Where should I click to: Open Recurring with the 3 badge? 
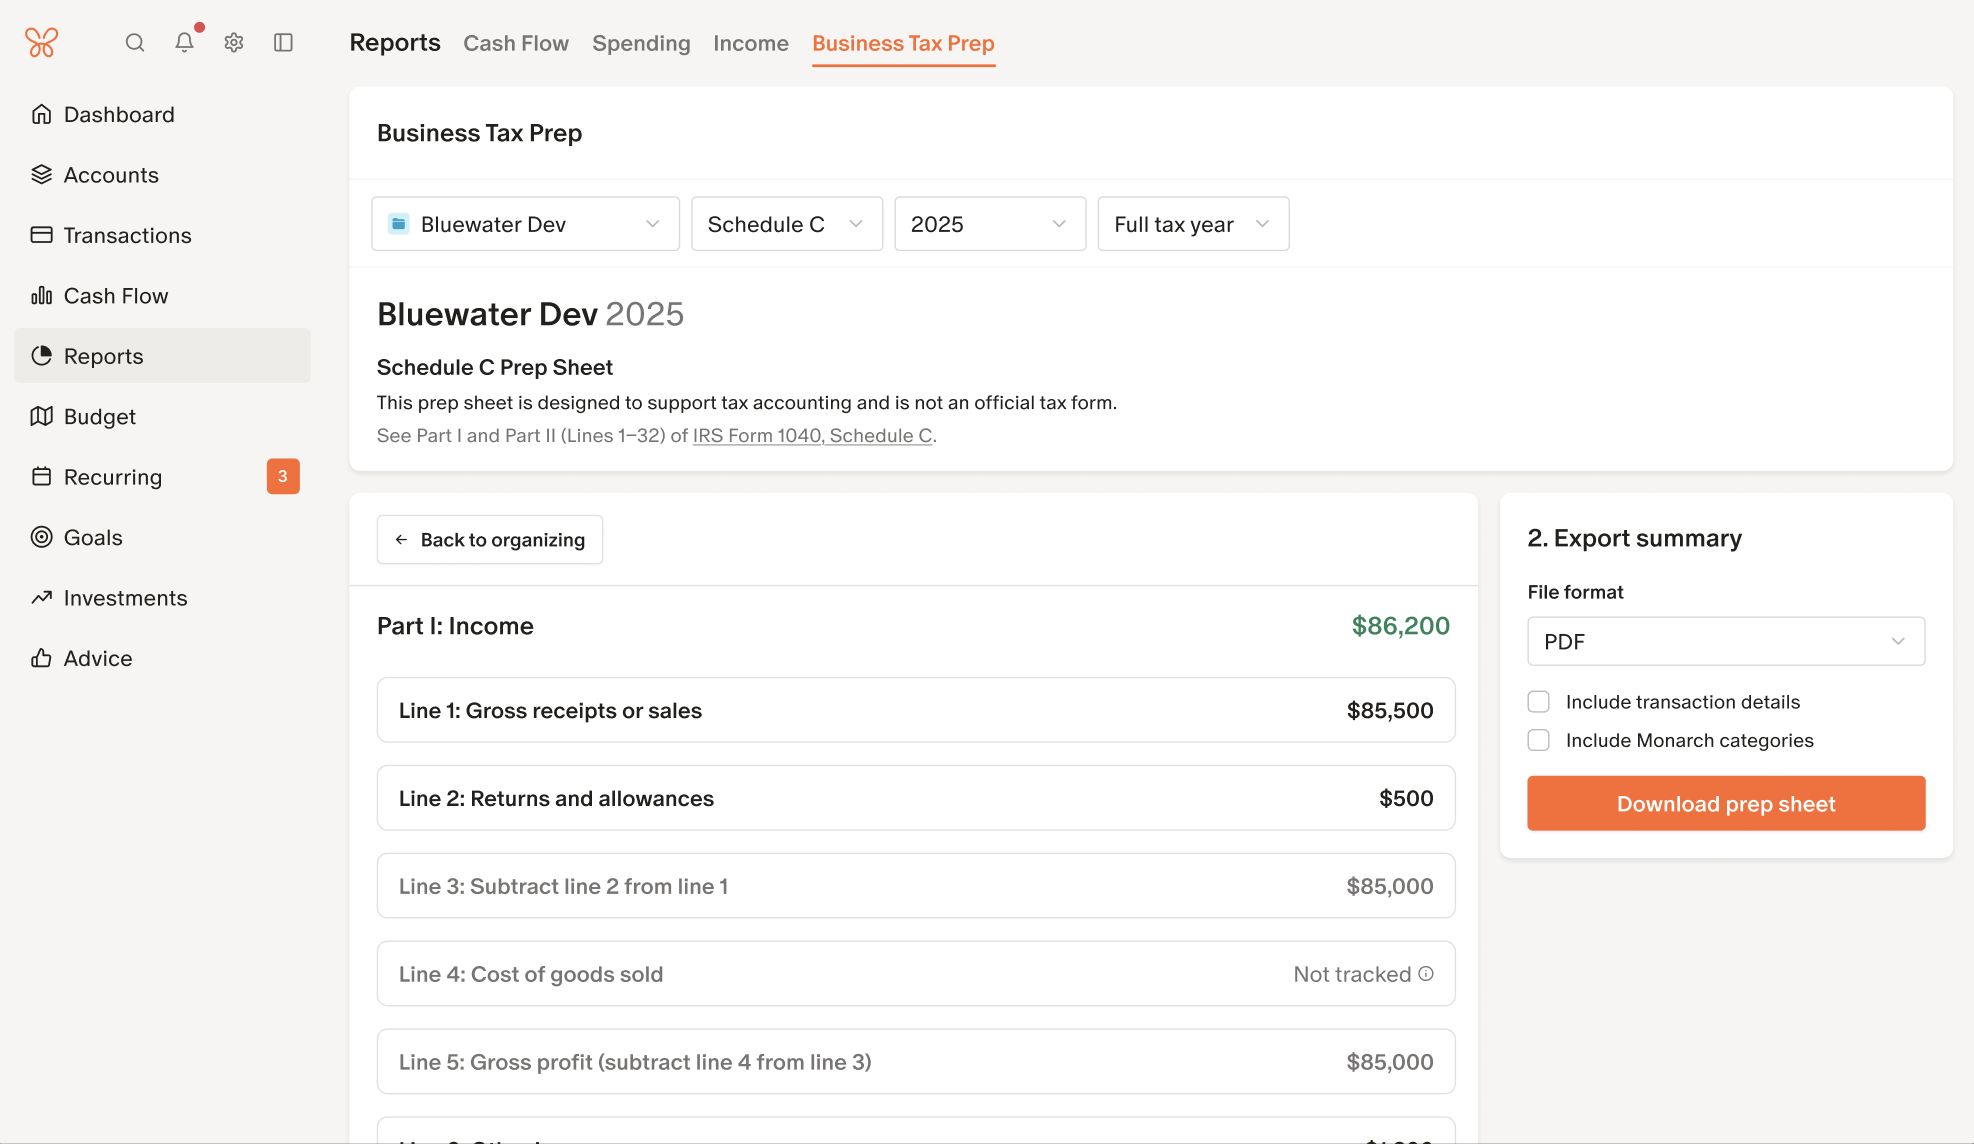point(113,477)
